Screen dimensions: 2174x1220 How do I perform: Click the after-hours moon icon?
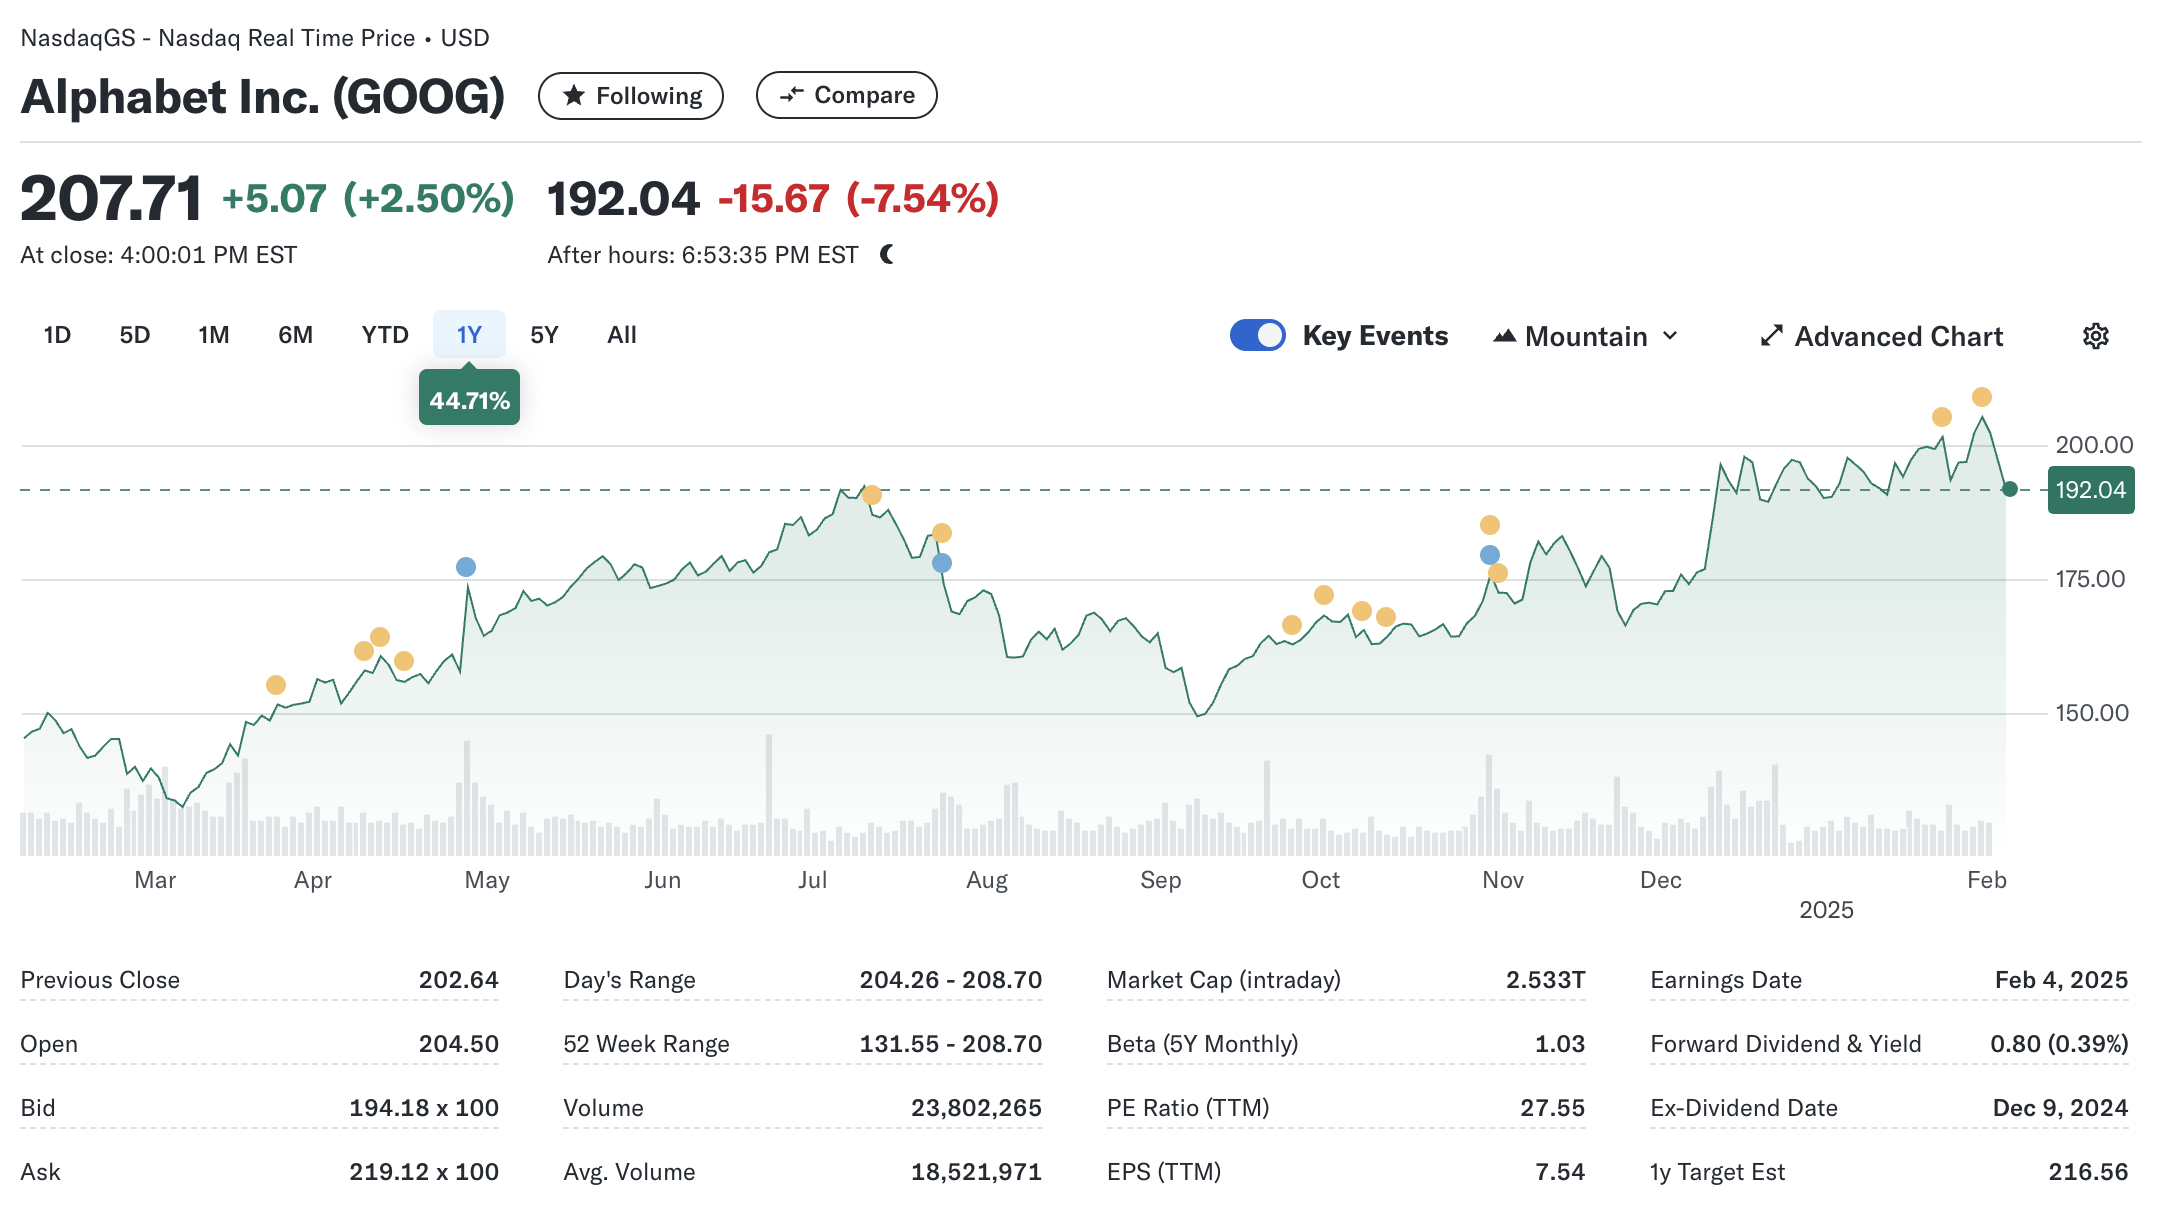pyautogui.click(x=887, y=255)
